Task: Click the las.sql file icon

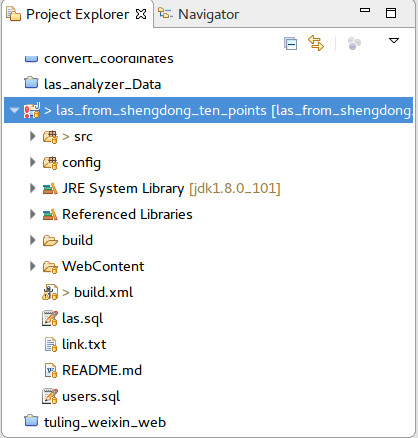Action: [50, 318]
